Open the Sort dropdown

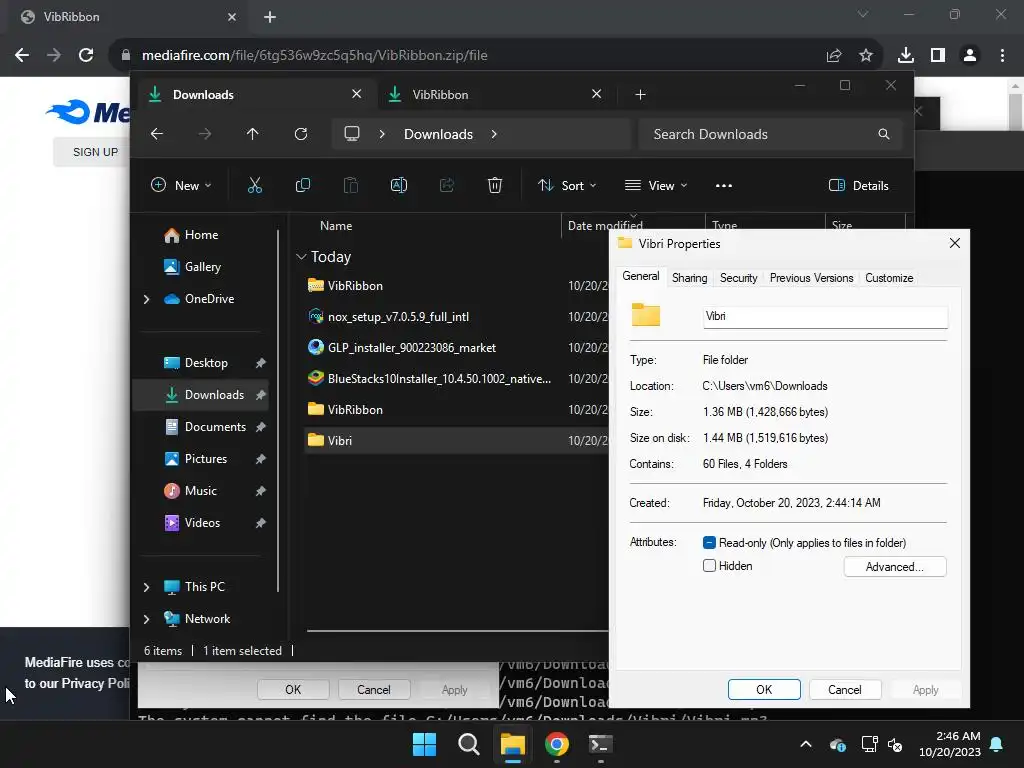567,185
